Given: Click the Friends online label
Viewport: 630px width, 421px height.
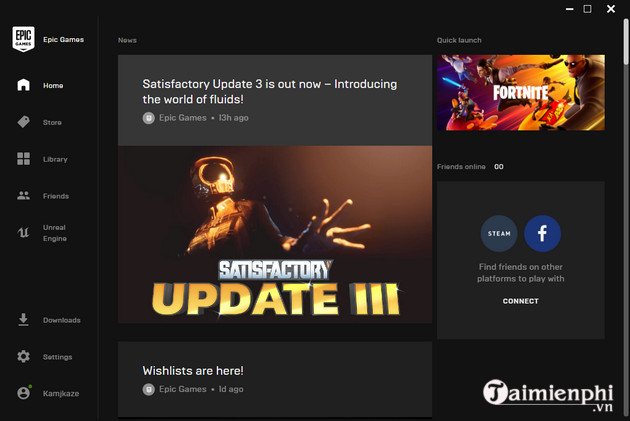Looking at the screenshot, I should pyautogui.click(x=461, y=167).
